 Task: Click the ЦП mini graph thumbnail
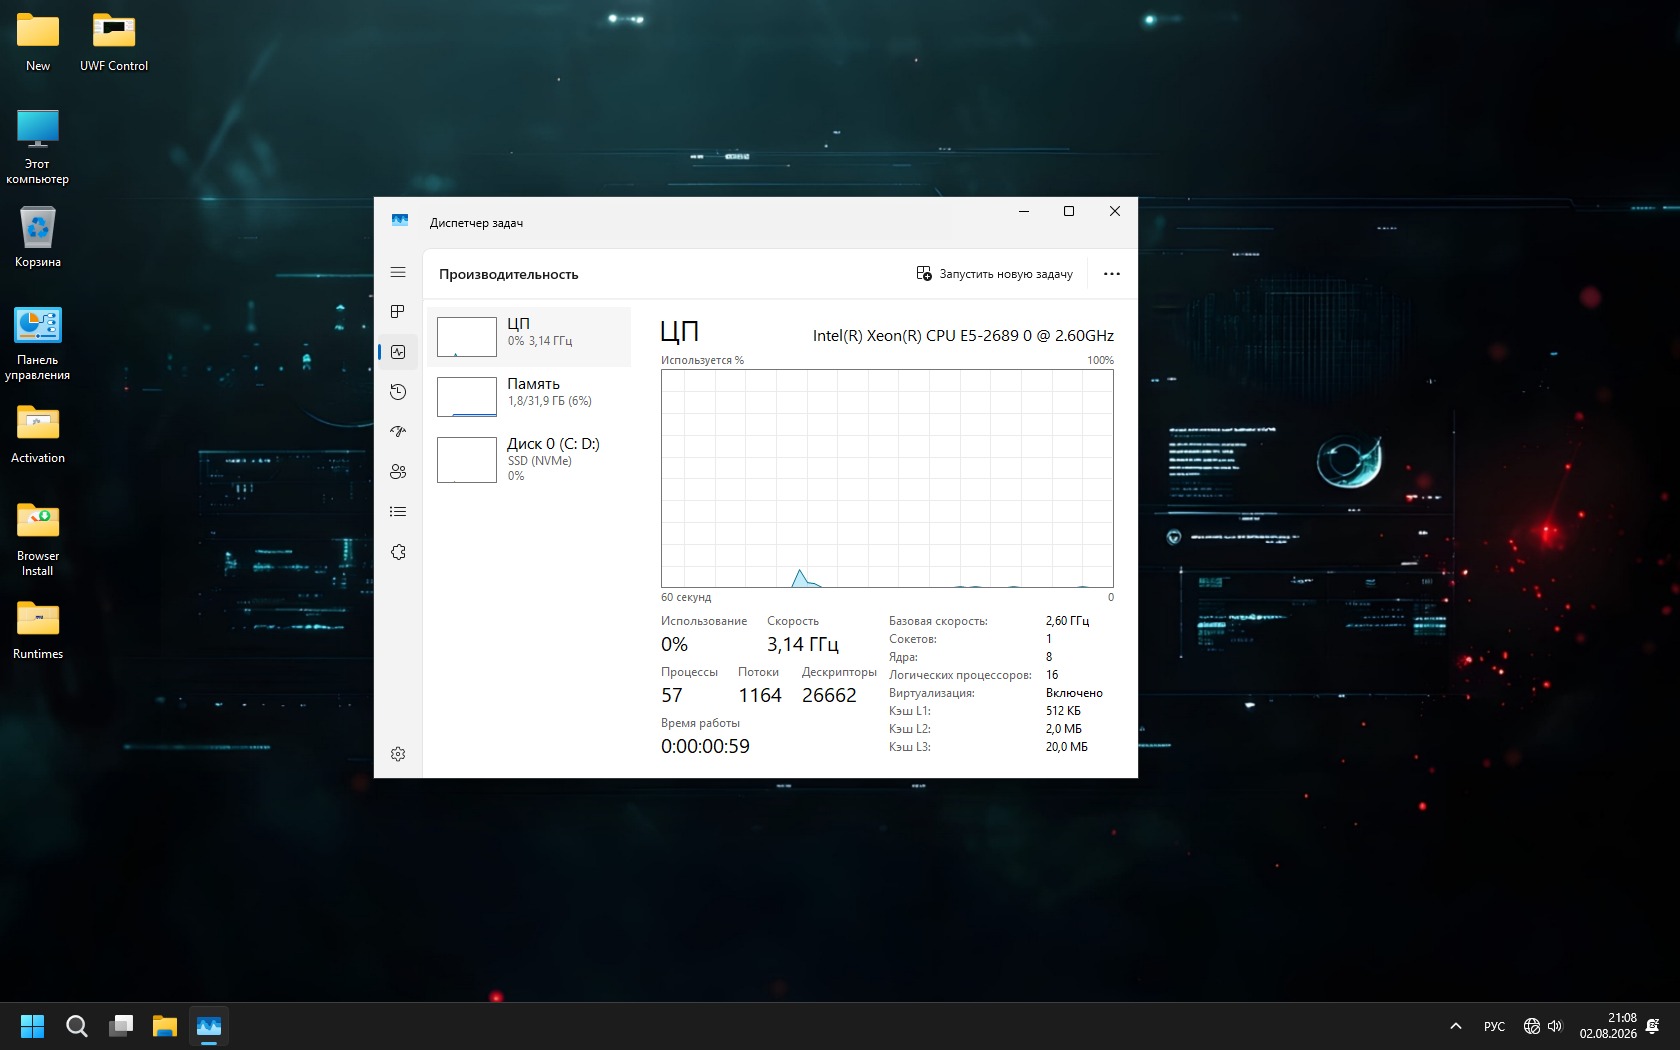[x=467, y=337]
